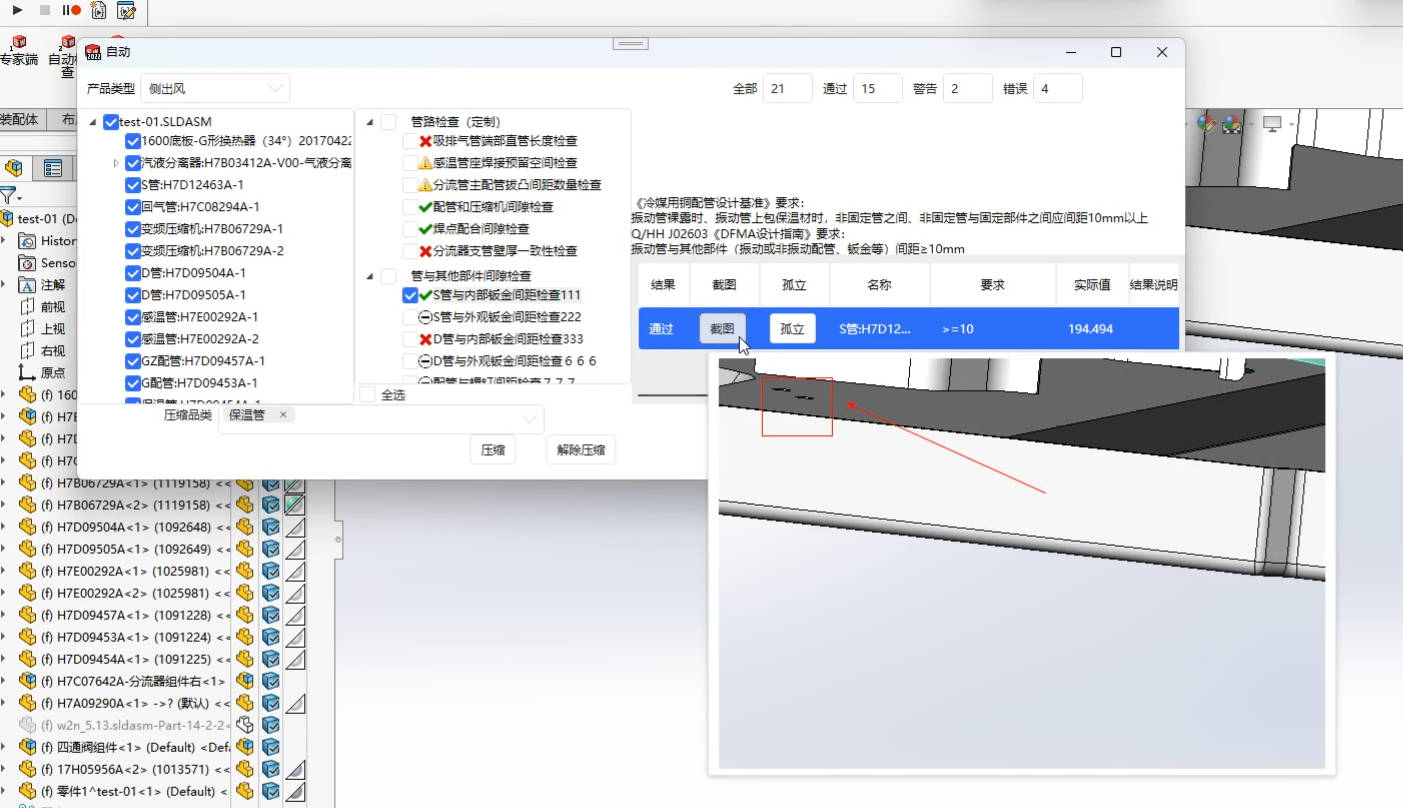The image size is (1403, 808).
Task: Click the Play macro icon in top toolbar
Action: click(17, 10)
